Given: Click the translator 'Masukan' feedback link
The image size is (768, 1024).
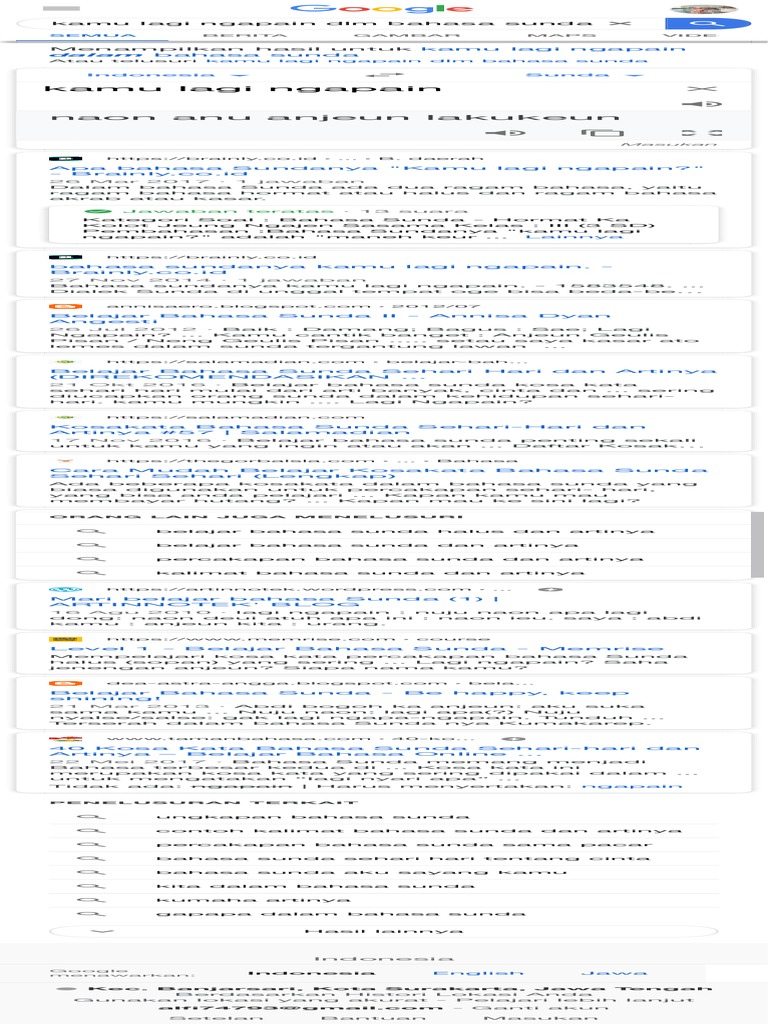Looking at the screenshot, I should coord(669,144).
